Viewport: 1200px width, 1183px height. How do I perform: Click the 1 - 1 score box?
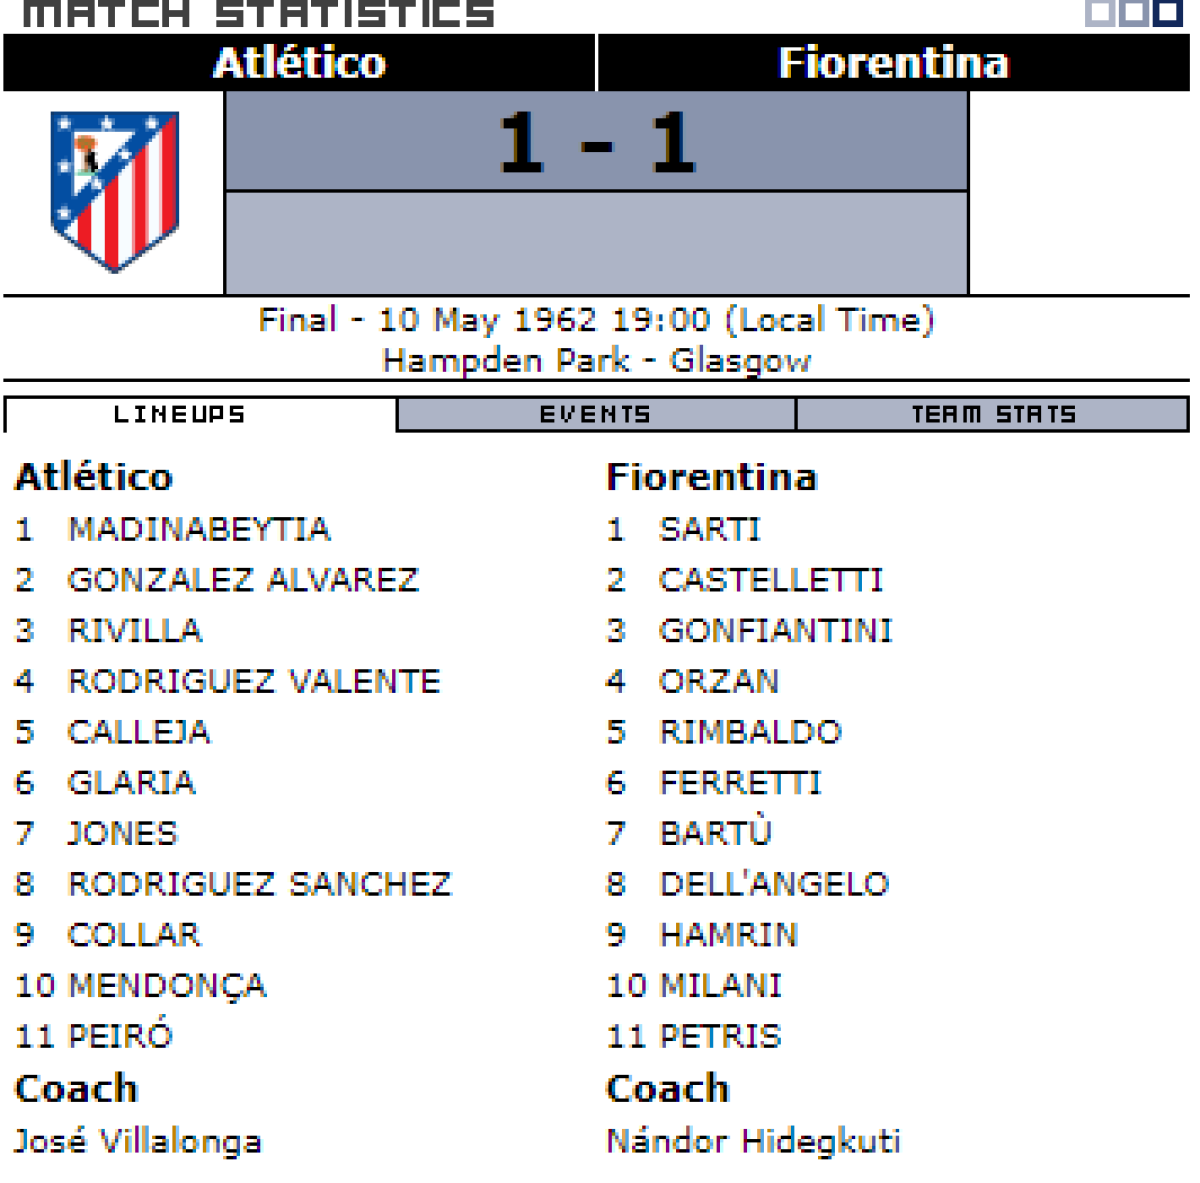(x=596, y=142)
